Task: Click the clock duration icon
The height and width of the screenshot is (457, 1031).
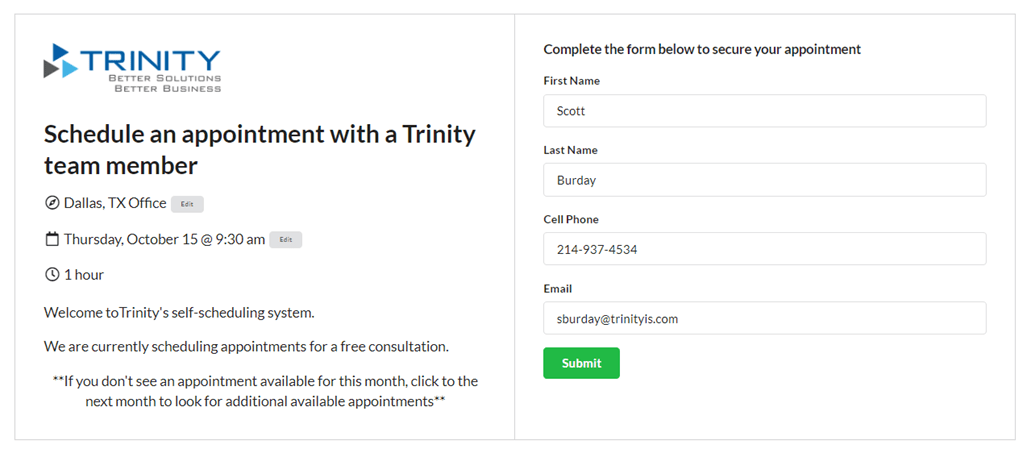Action: 52,274
